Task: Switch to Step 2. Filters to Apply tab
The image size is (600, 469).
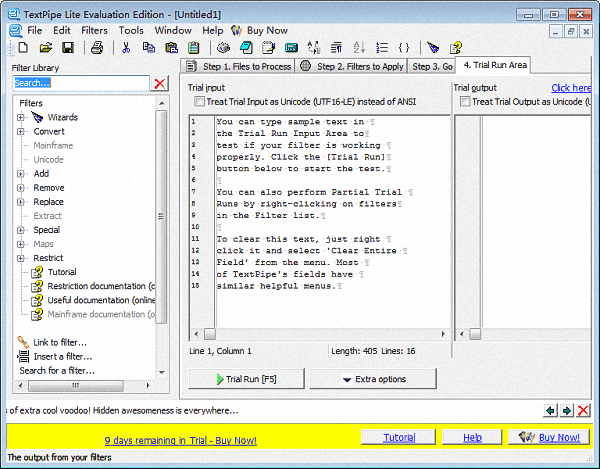Action: [352, 67]
